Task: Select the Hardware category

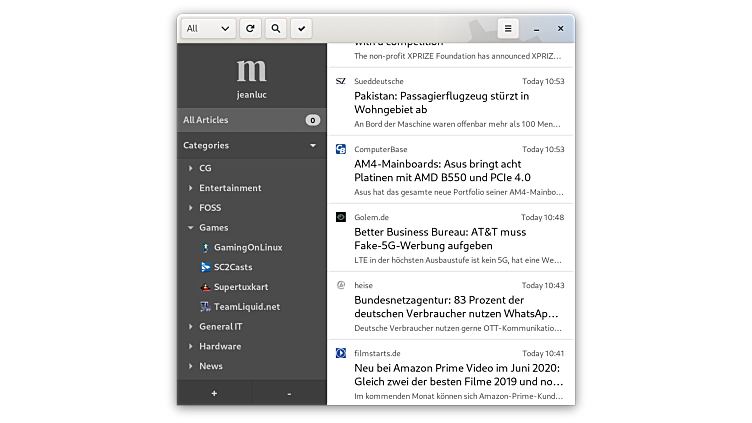Action: tap(220, 346)
